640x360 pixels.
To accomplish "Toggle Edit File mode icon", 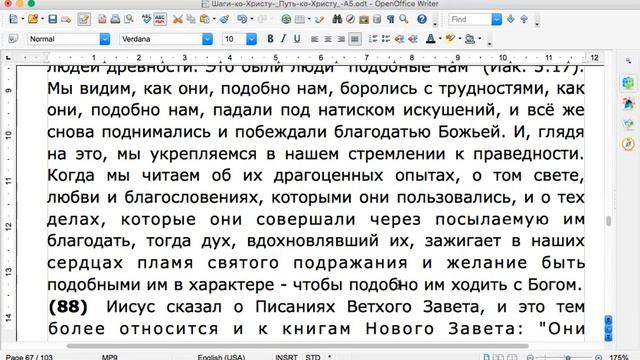I will coord(84,19).
